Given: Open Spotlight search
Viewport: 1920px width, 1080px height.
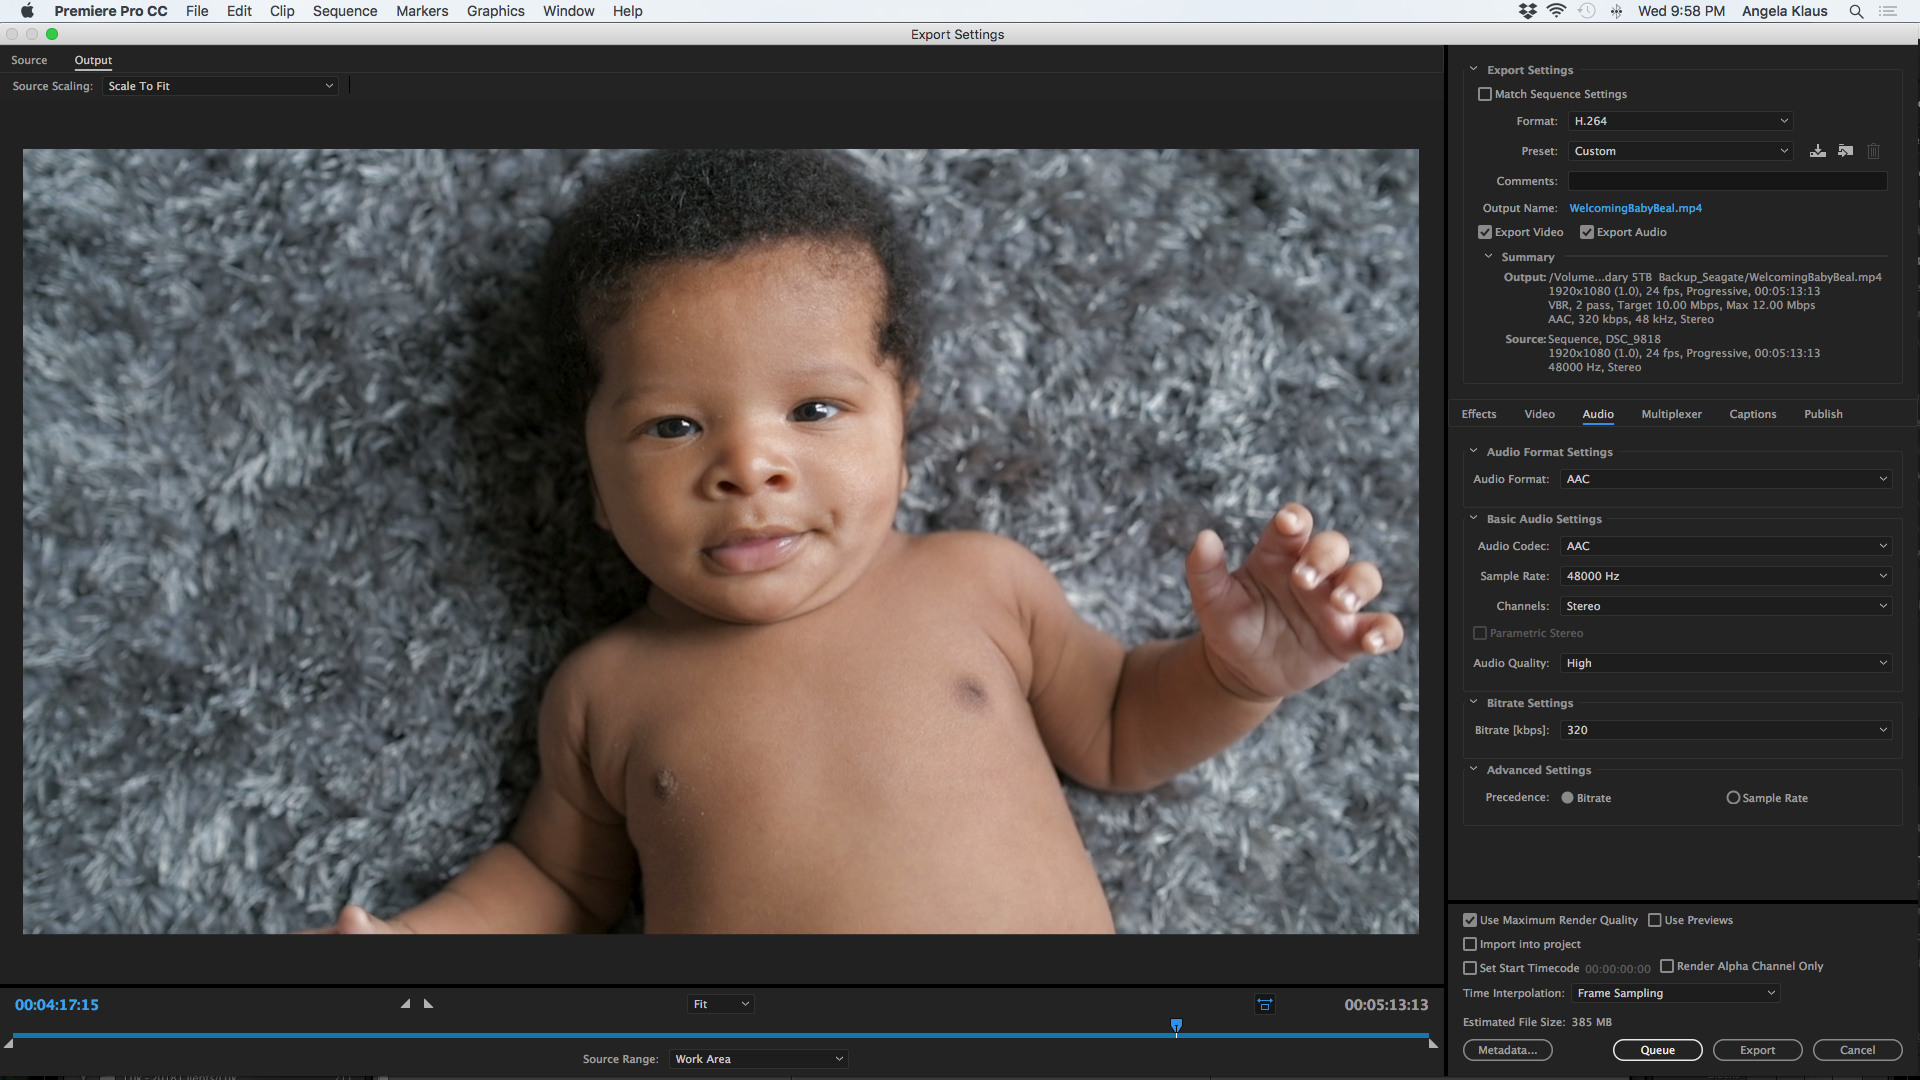Looking at the screenshot, I should pos(1856,11).
